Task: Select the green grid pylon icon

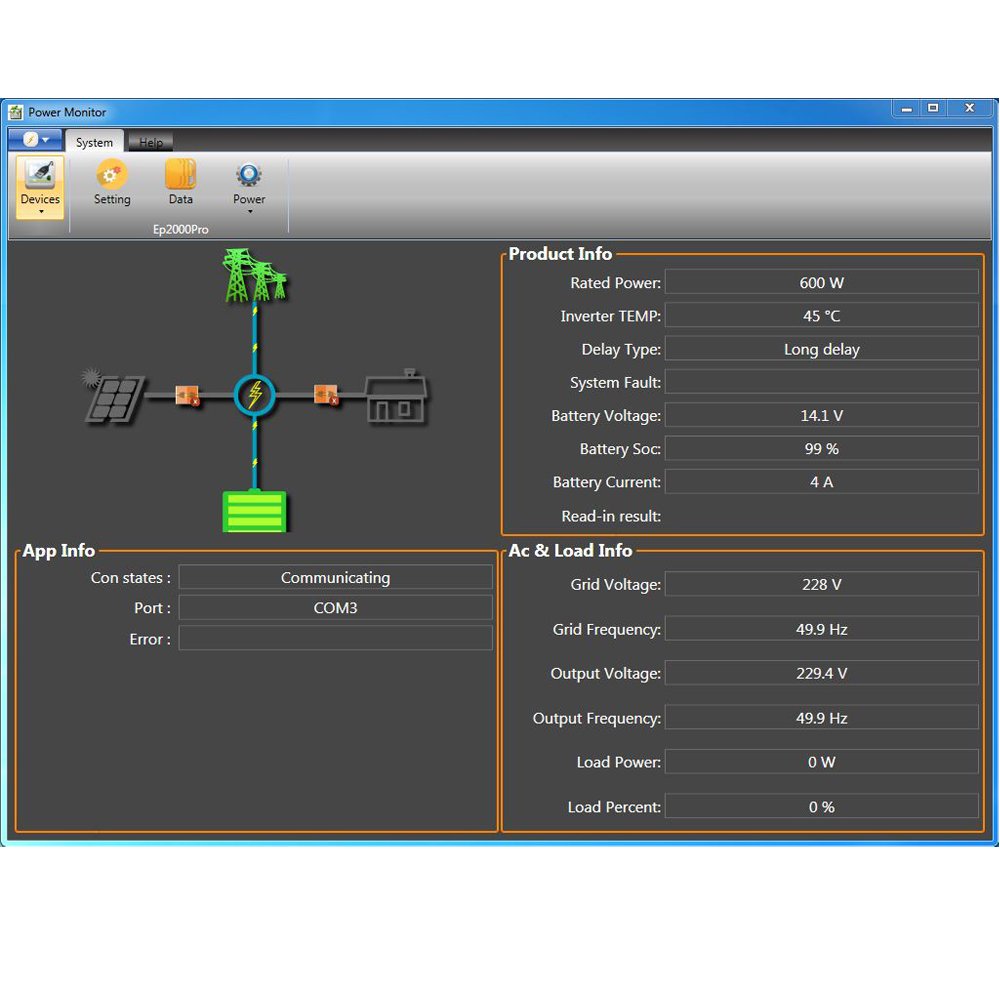Action: (255, 276)
